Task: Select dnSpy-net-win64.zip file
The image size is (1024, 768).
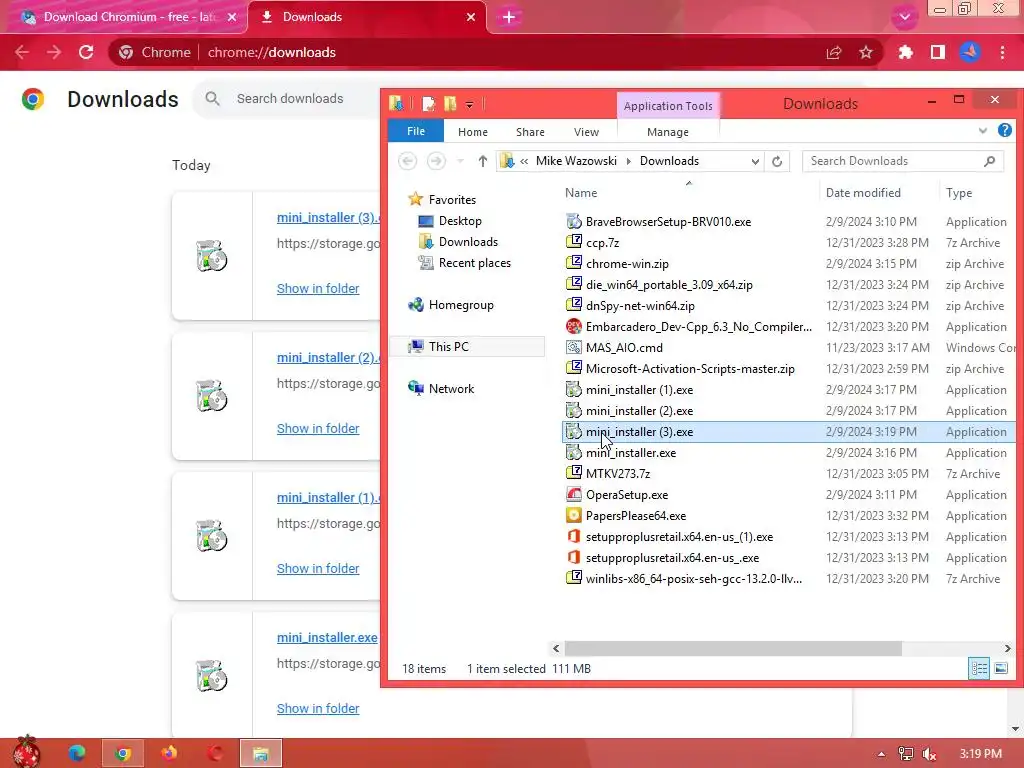Action: coord(640,306)
